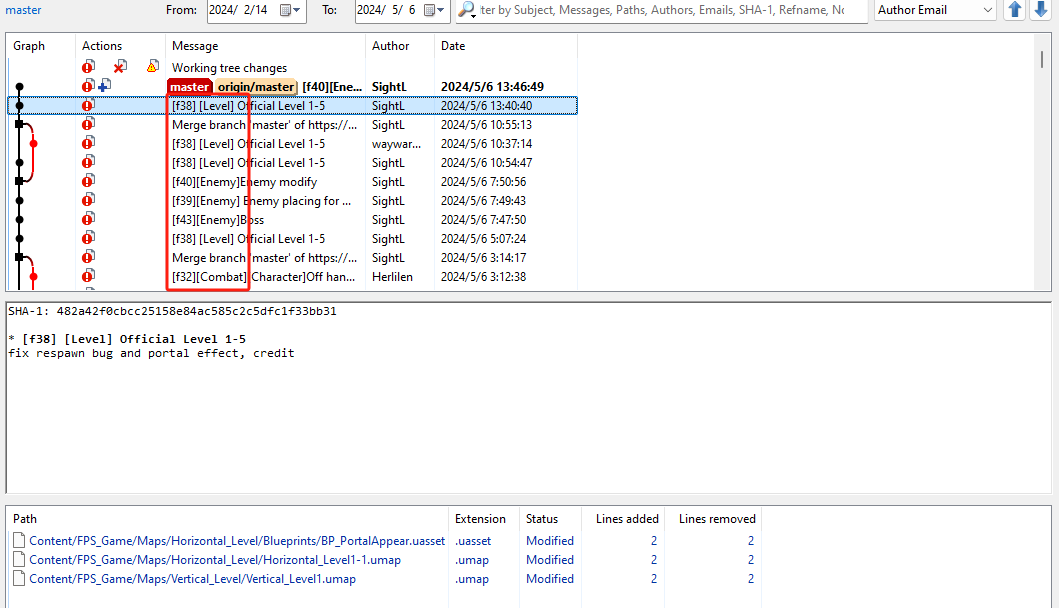Viewport: 1059px width, 608px height.
Task: Select the Merge branch commit dated 3:14:17
Action: click(292, 257)
